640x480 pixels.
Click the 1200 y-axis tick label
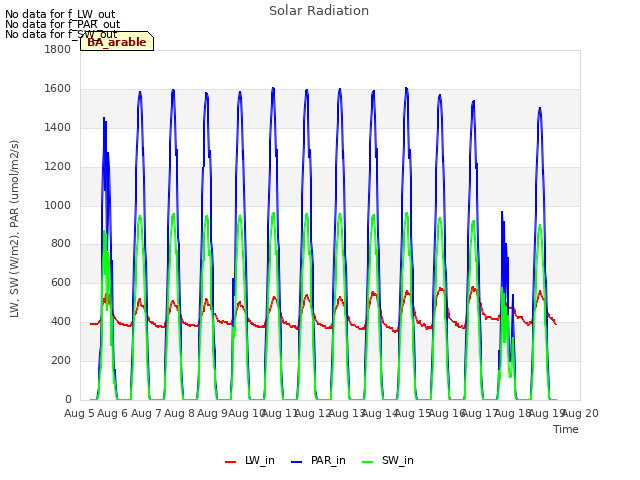click(x=58, y=167)
